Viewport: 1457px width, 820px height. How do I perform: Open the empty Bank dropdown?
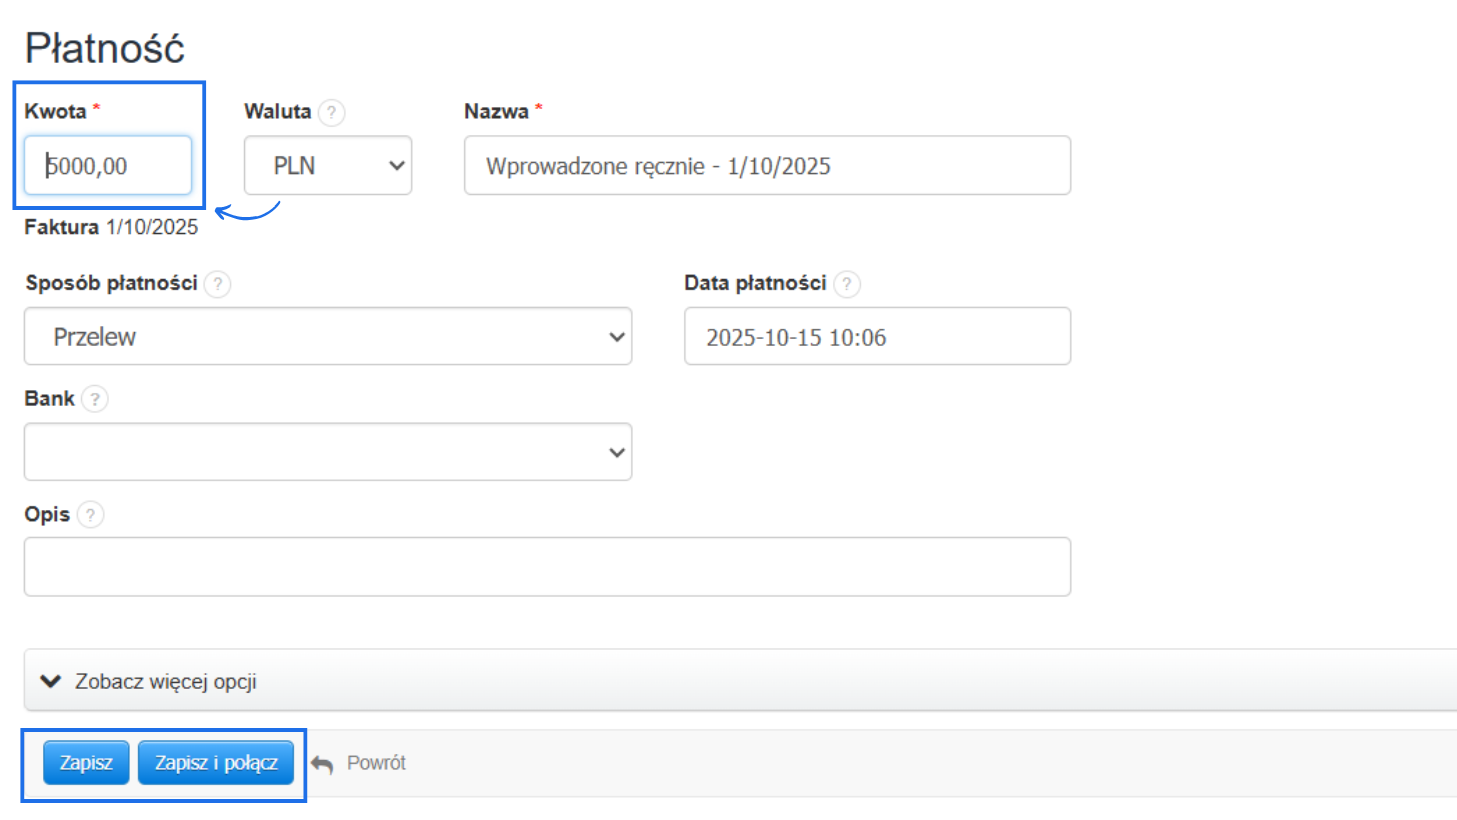pos(328,452)
